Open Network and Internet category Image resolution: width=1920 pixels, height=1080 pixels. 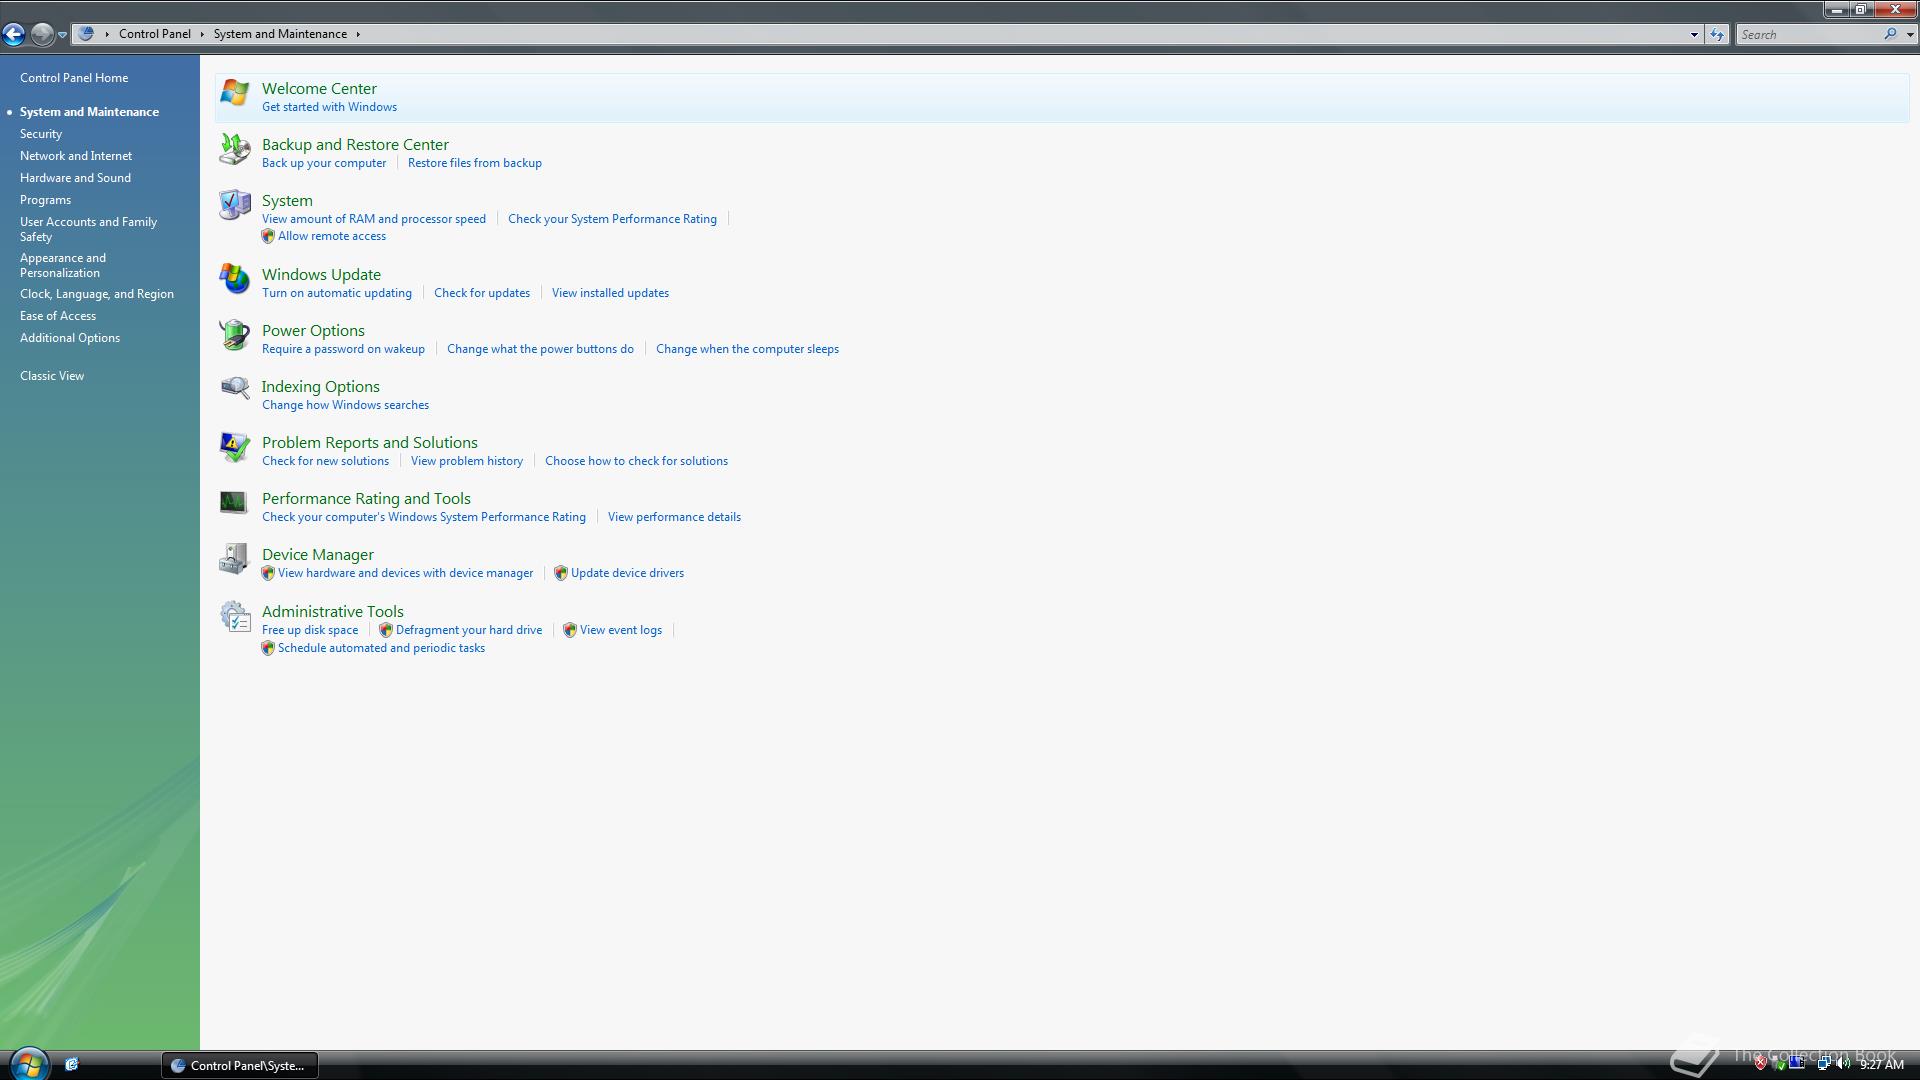(x=76, y=156)
